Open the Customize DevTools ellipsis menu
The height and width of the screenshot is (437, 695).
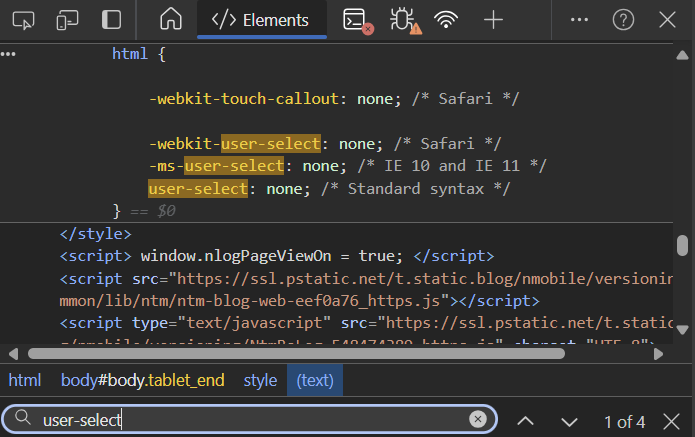tap(579, 20)
